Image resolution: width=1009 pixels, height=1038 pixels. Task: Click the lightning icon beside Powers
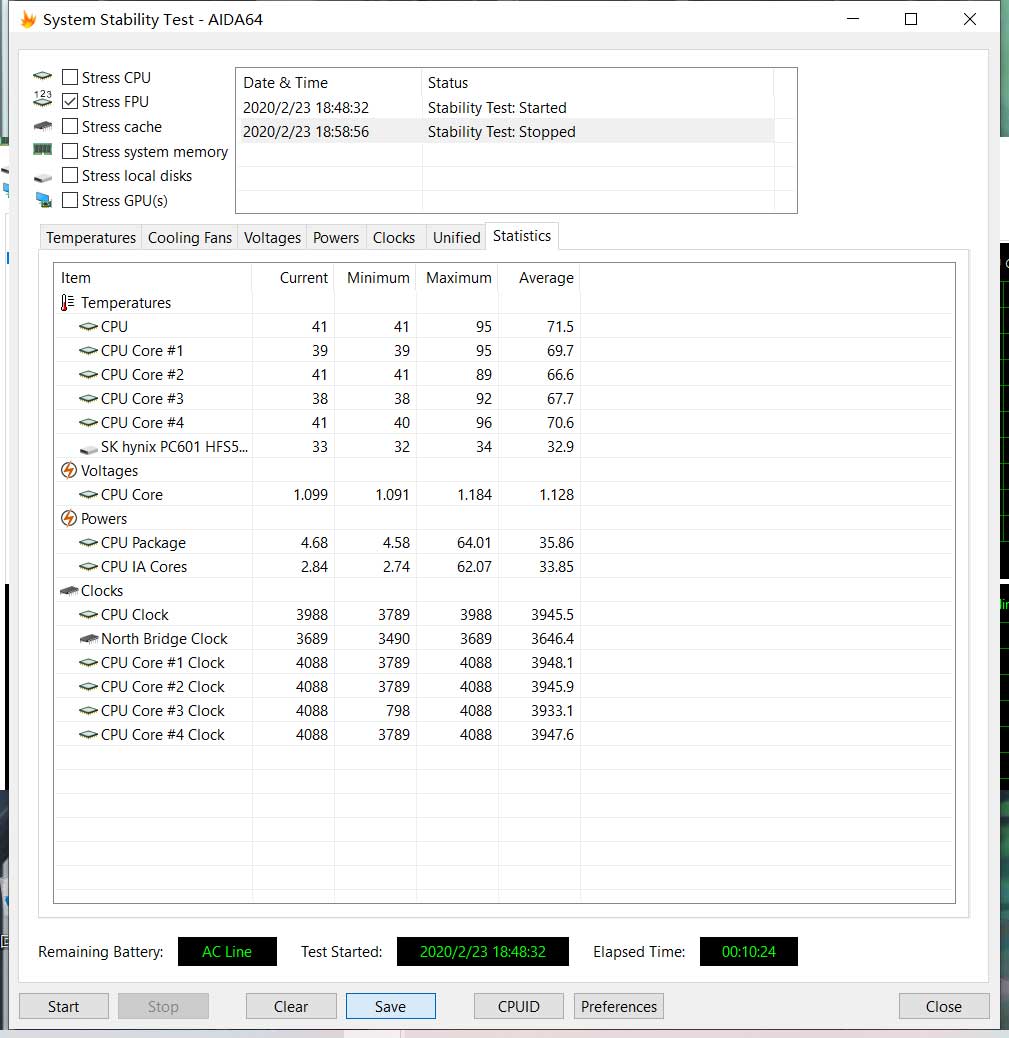(x=69, y=518)
